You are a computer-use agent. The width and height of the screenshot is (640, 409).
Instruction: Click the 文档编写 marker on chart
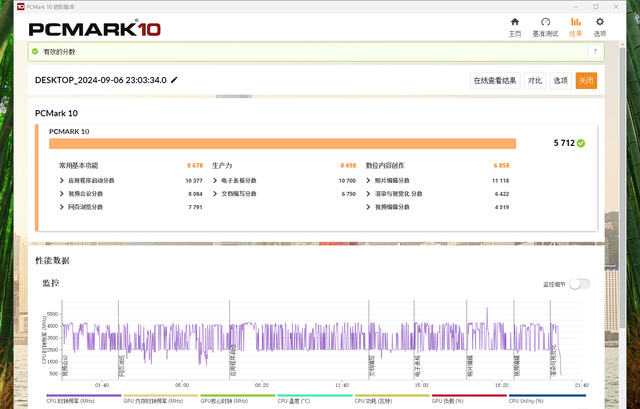coord(372,366)
